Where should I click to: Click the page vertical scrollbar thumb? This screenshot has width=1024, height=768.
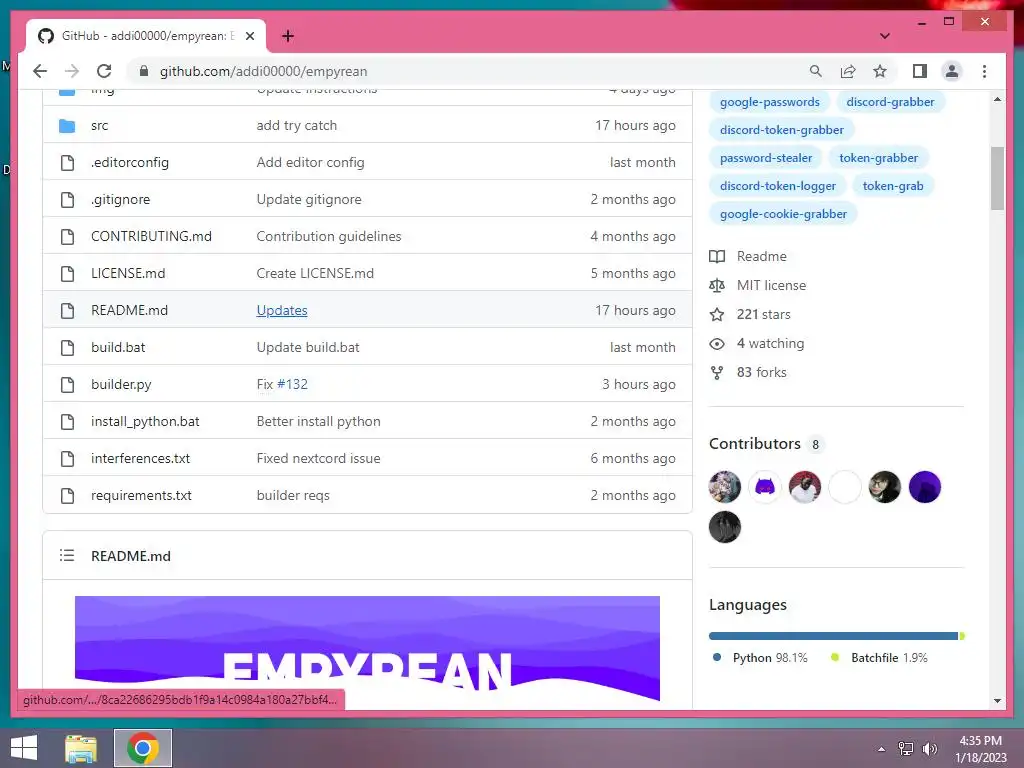click(x=997, y=178)
